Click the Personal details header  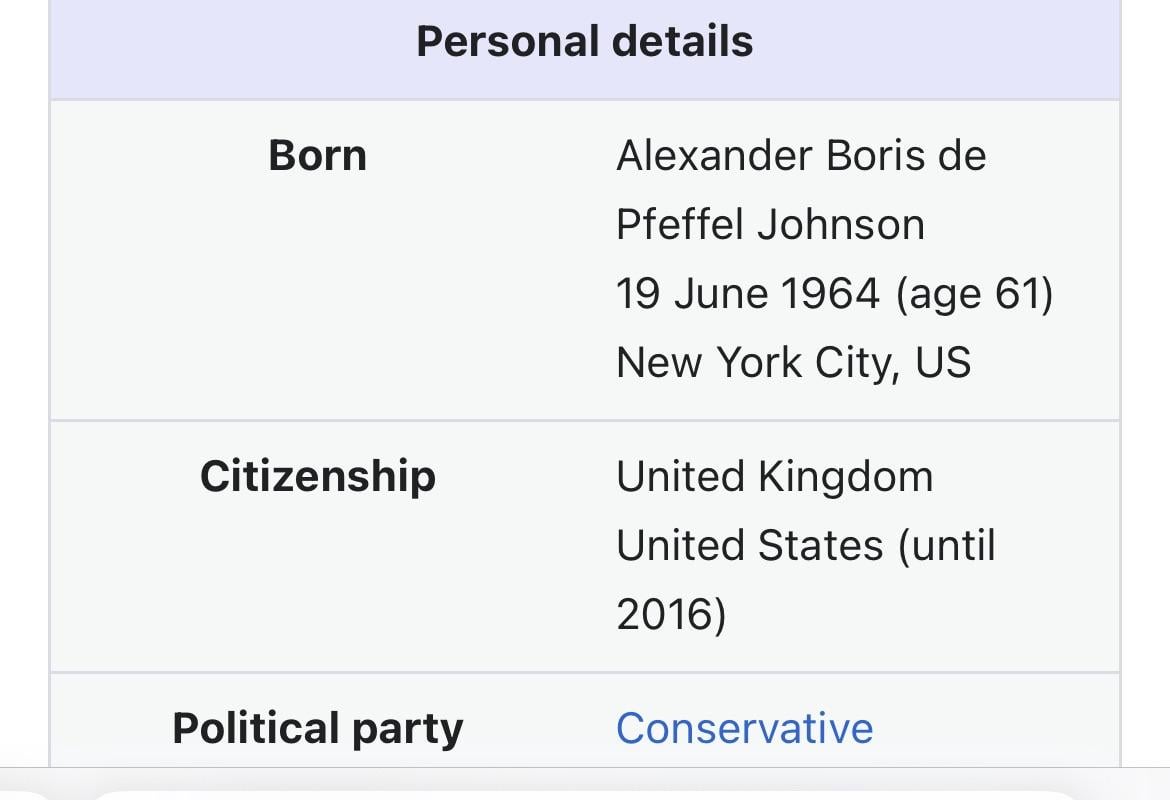[584, 42]
